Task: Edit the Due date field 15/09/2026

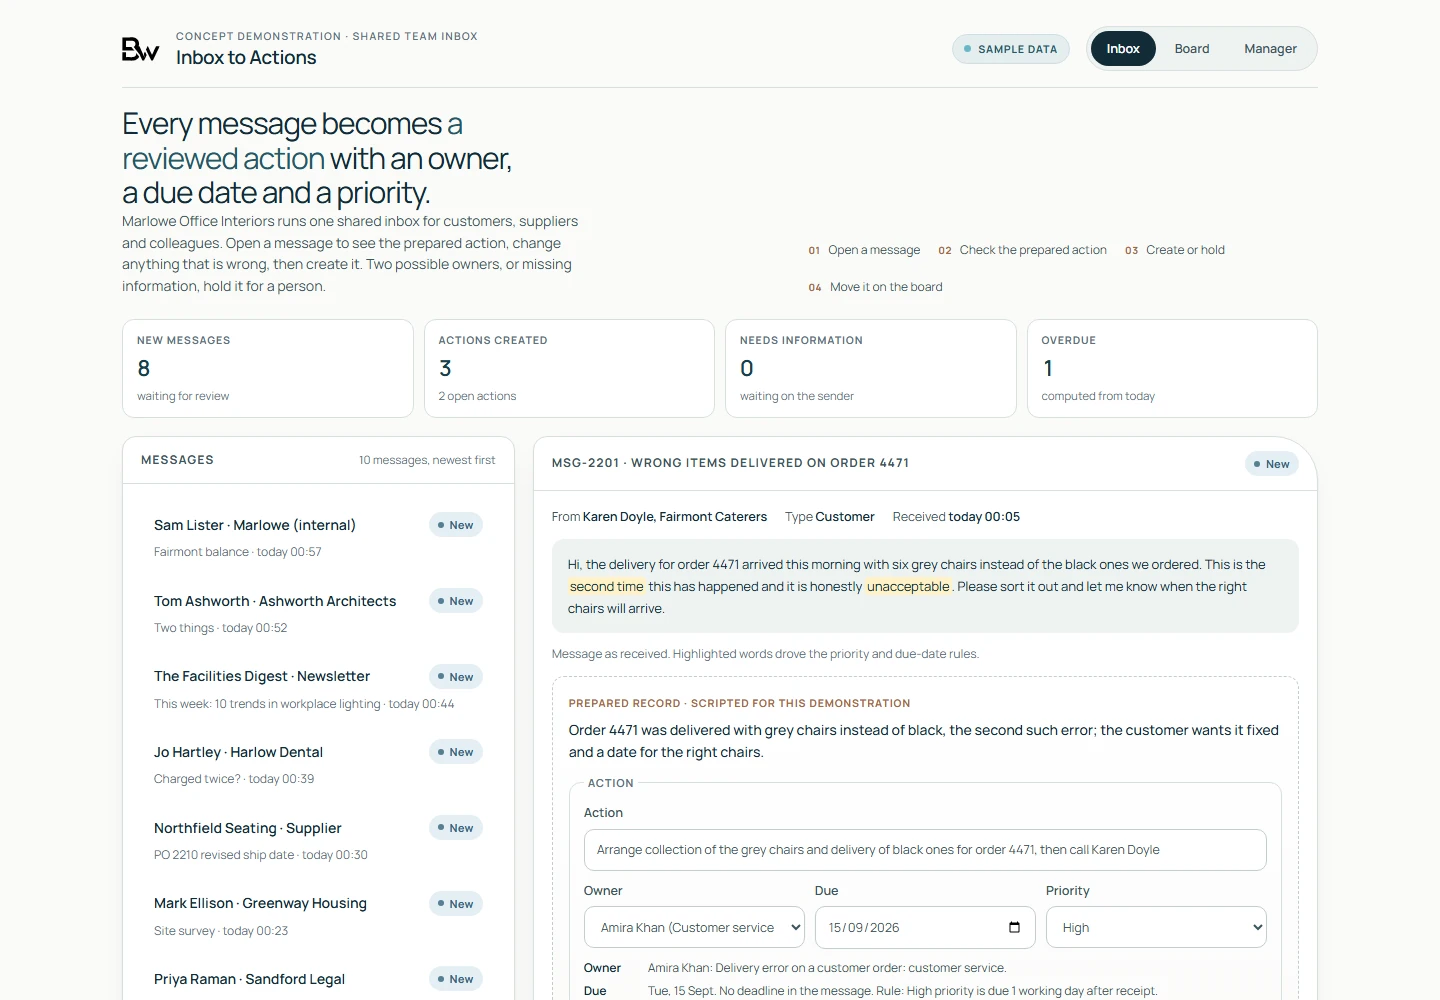Action: click(925, 927)
